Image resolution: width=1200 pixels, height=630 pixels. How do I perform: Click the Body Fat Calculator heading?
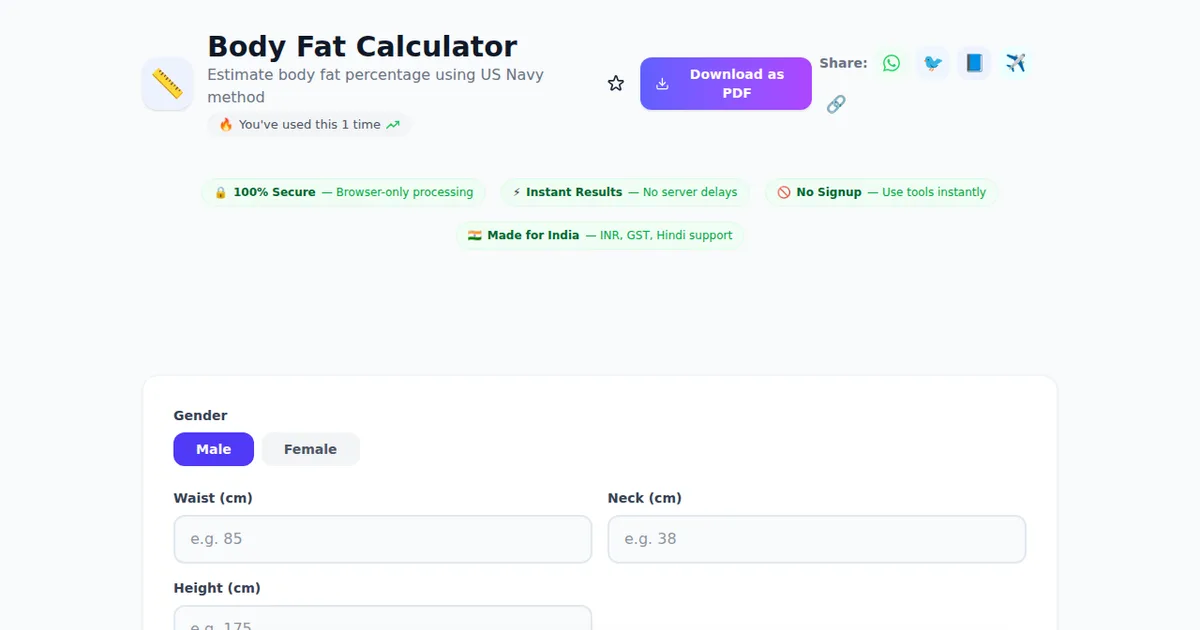(x=362, y=46)
